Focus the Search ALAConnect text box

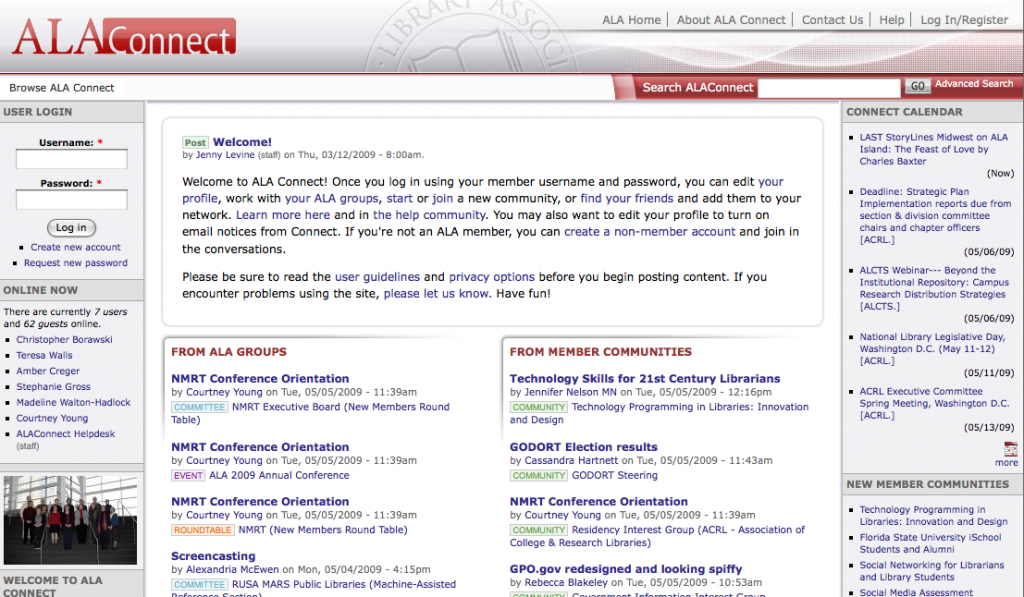click(x=829, y=88)
